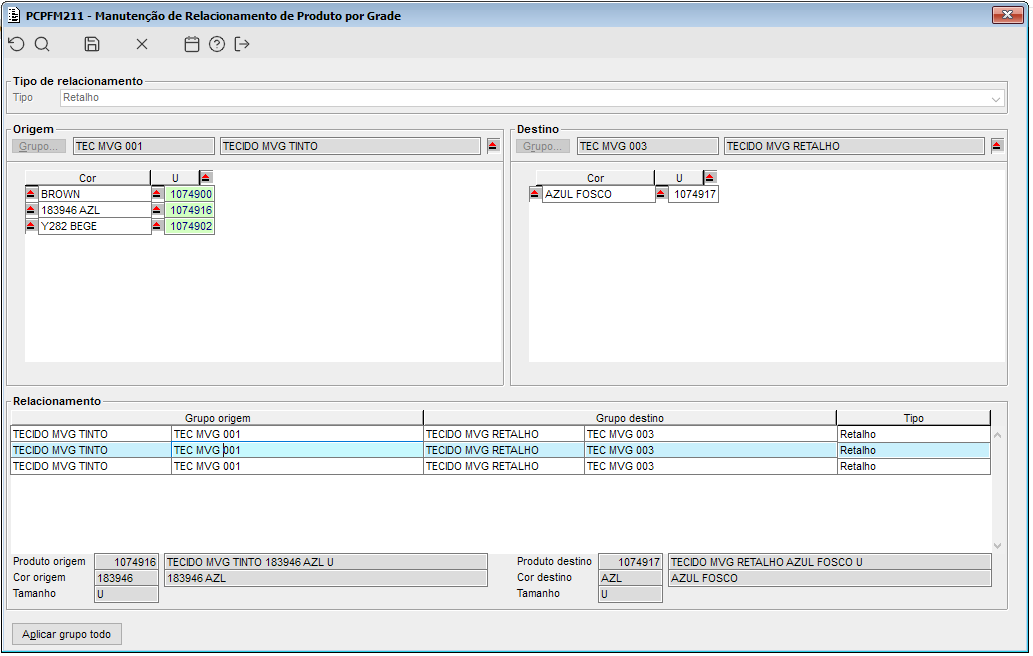Click the window title document icon

click(14, 15)
